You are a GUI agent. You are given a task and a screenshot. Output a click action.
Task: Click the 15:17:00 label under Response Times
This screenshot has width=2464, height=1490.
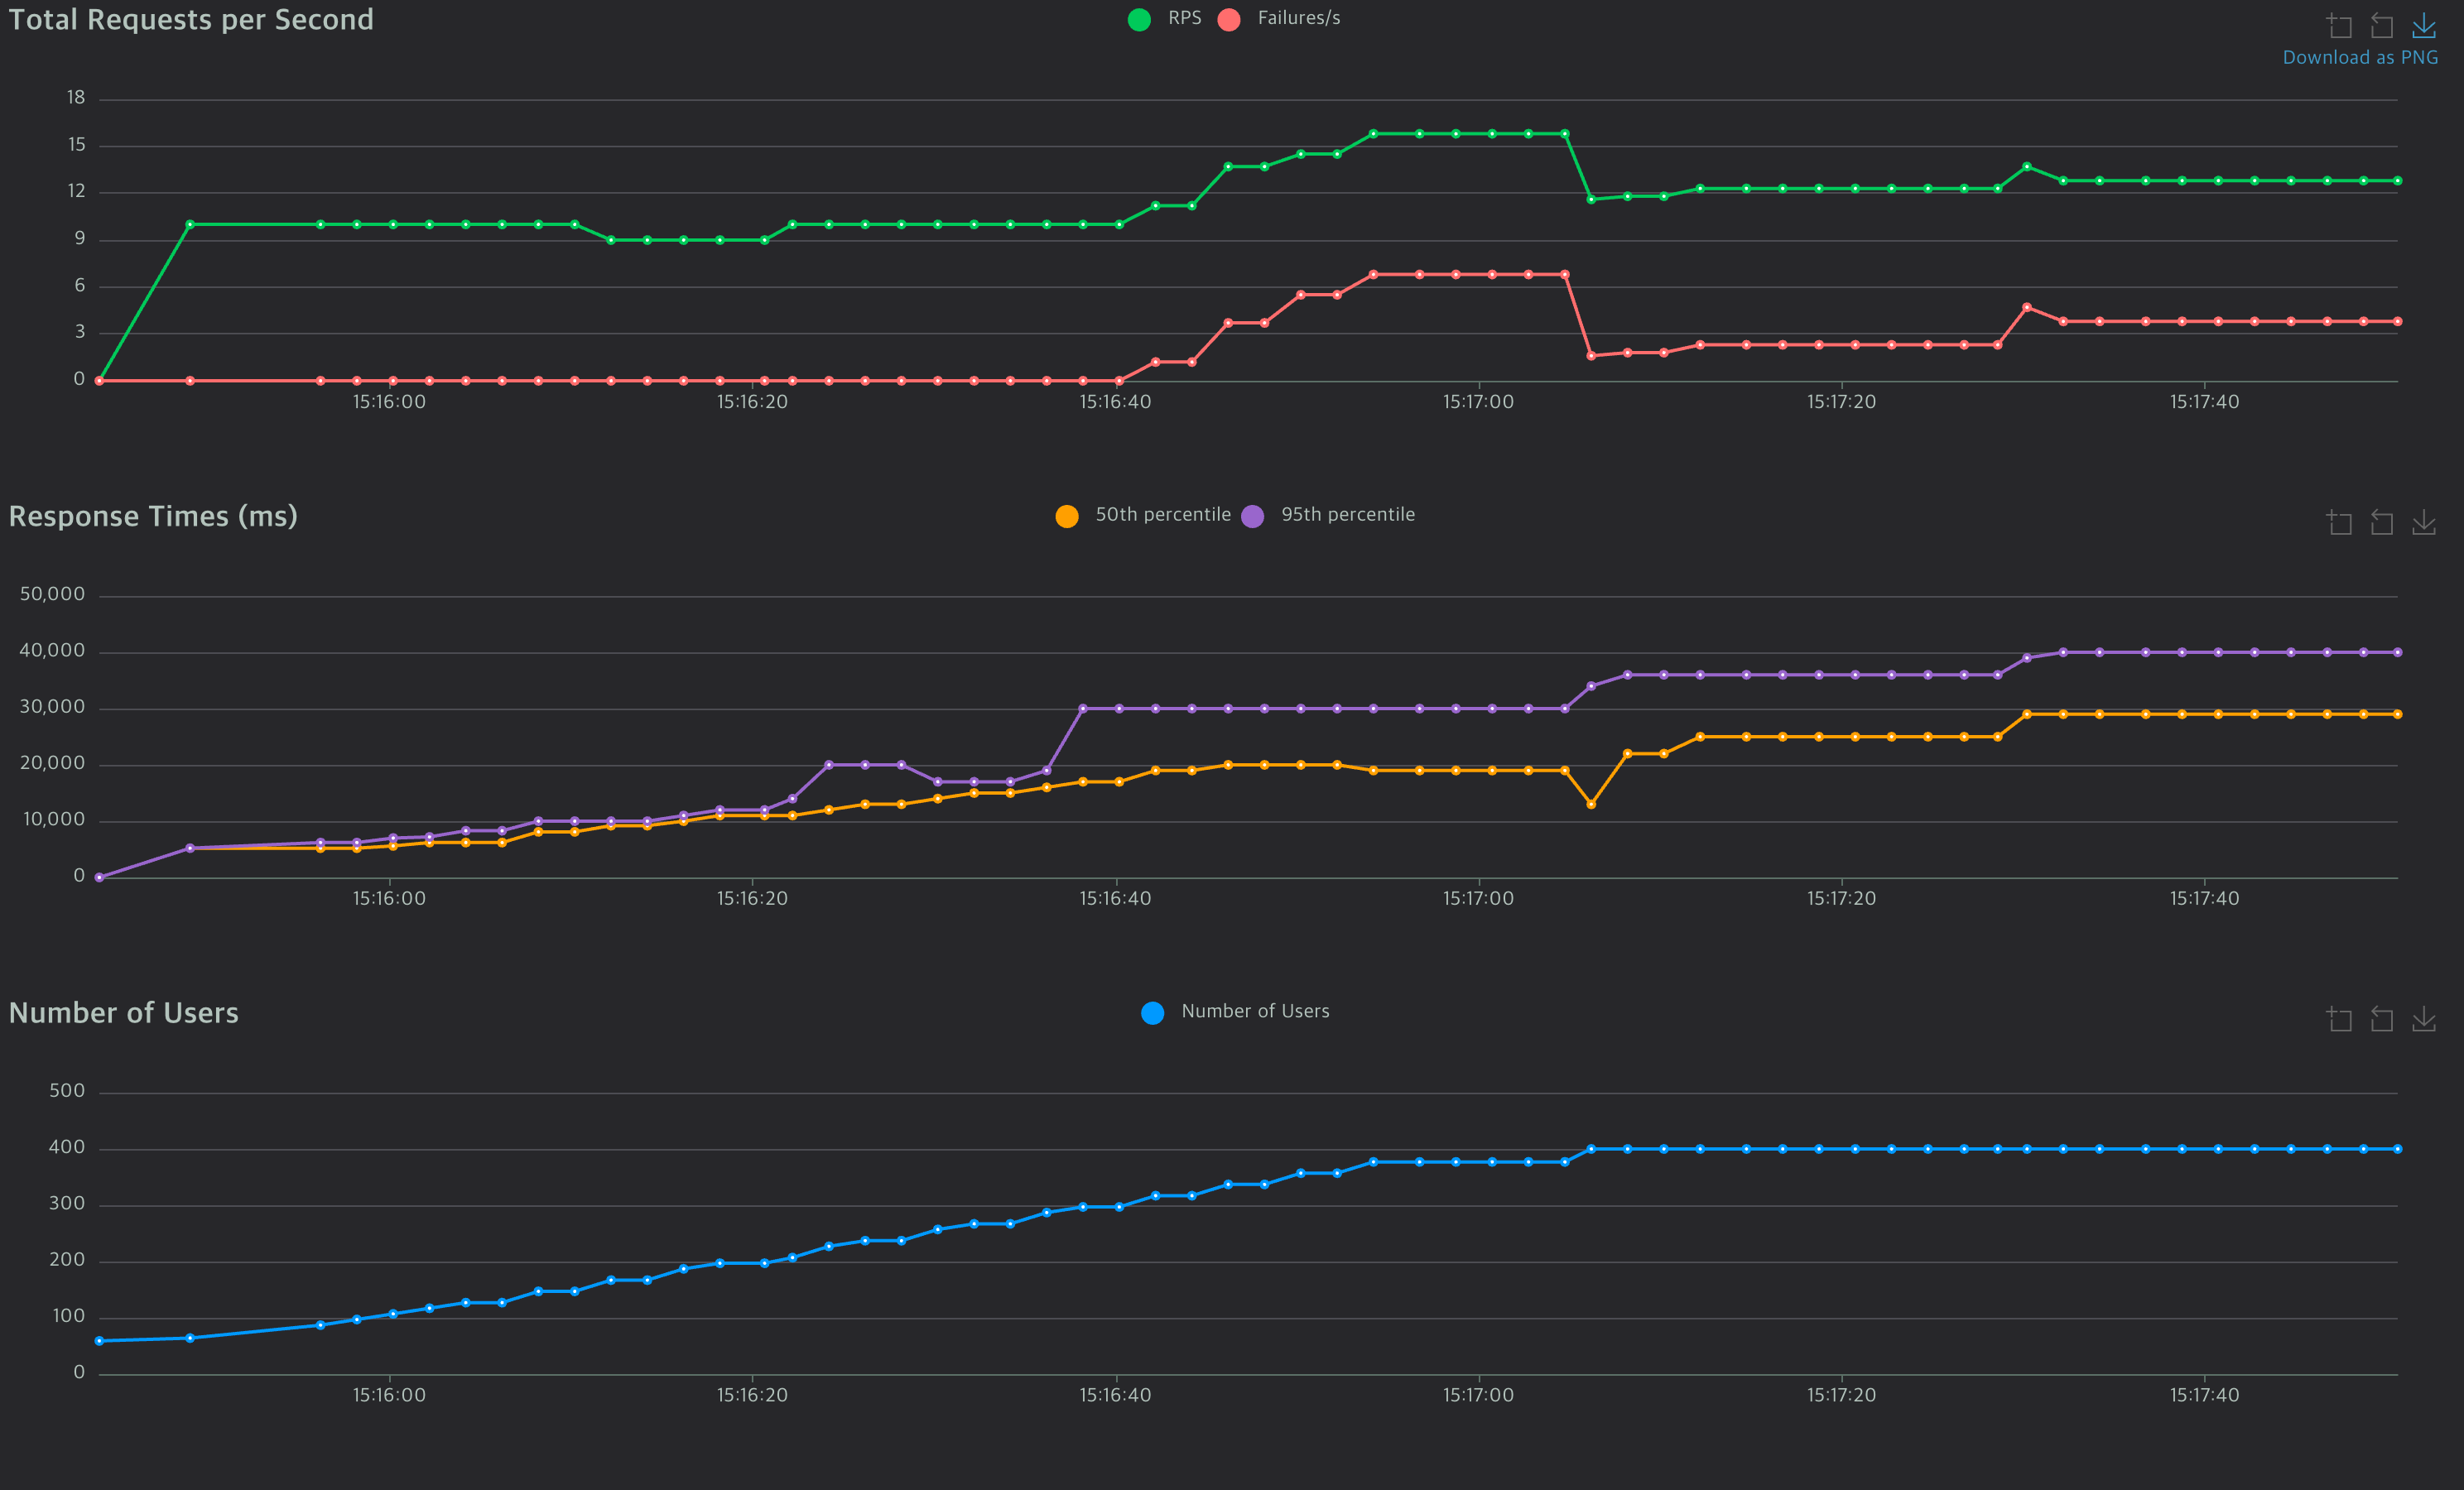pyautogui.click(x=1478, y=899)
